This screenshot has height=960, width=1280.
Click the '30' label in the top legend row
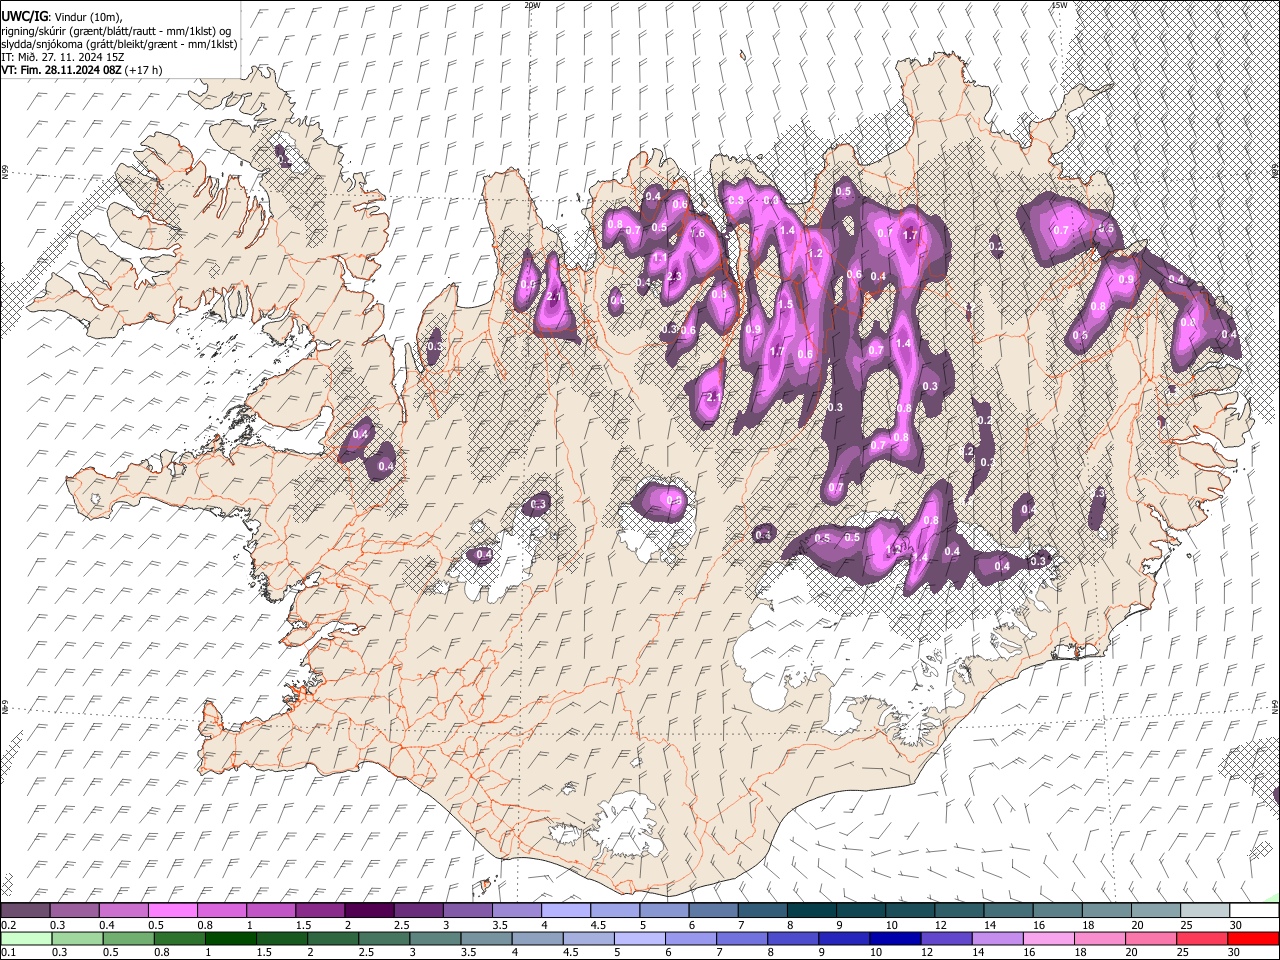click(x=1236, y=925)
